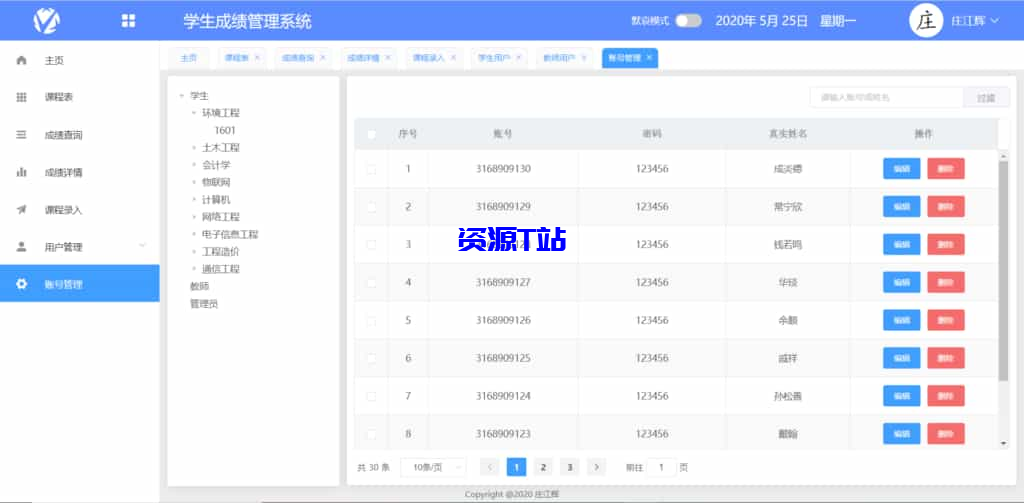1024x503 pixels.
Task: Click the bar chart icon beside 成绩详情
Action: 22,172
